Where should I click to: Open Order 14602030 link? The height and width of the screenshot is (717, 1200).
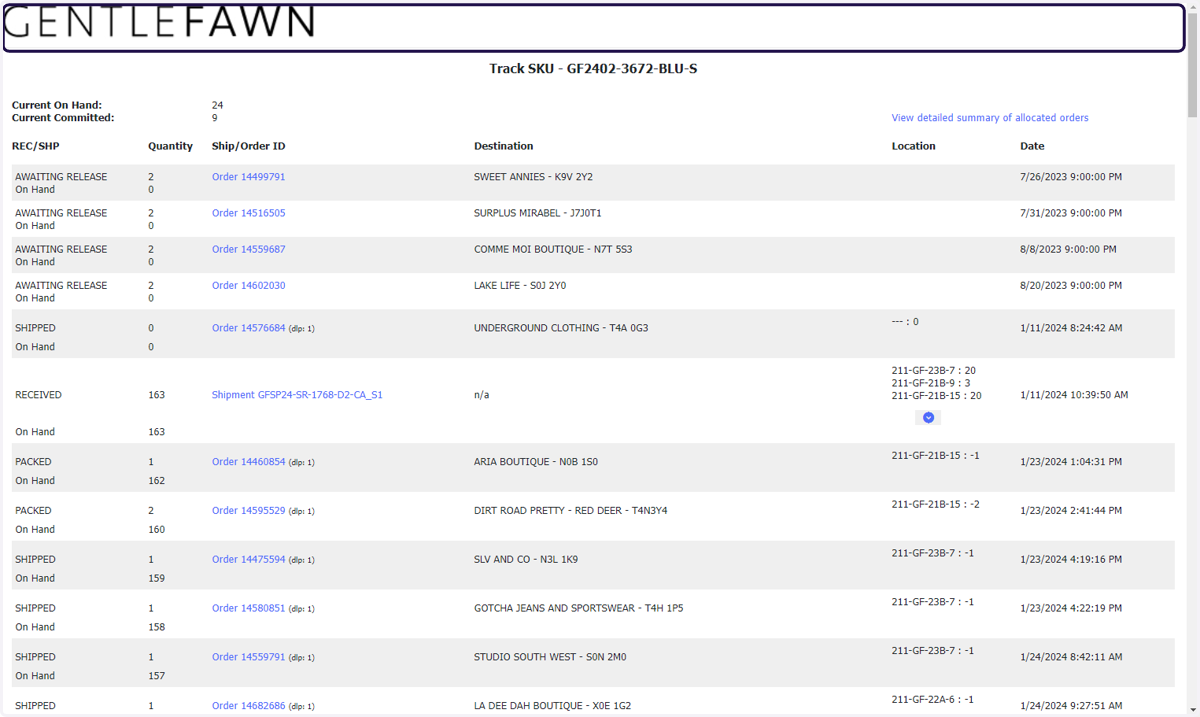pyautogui.click(x=248, y=285)
